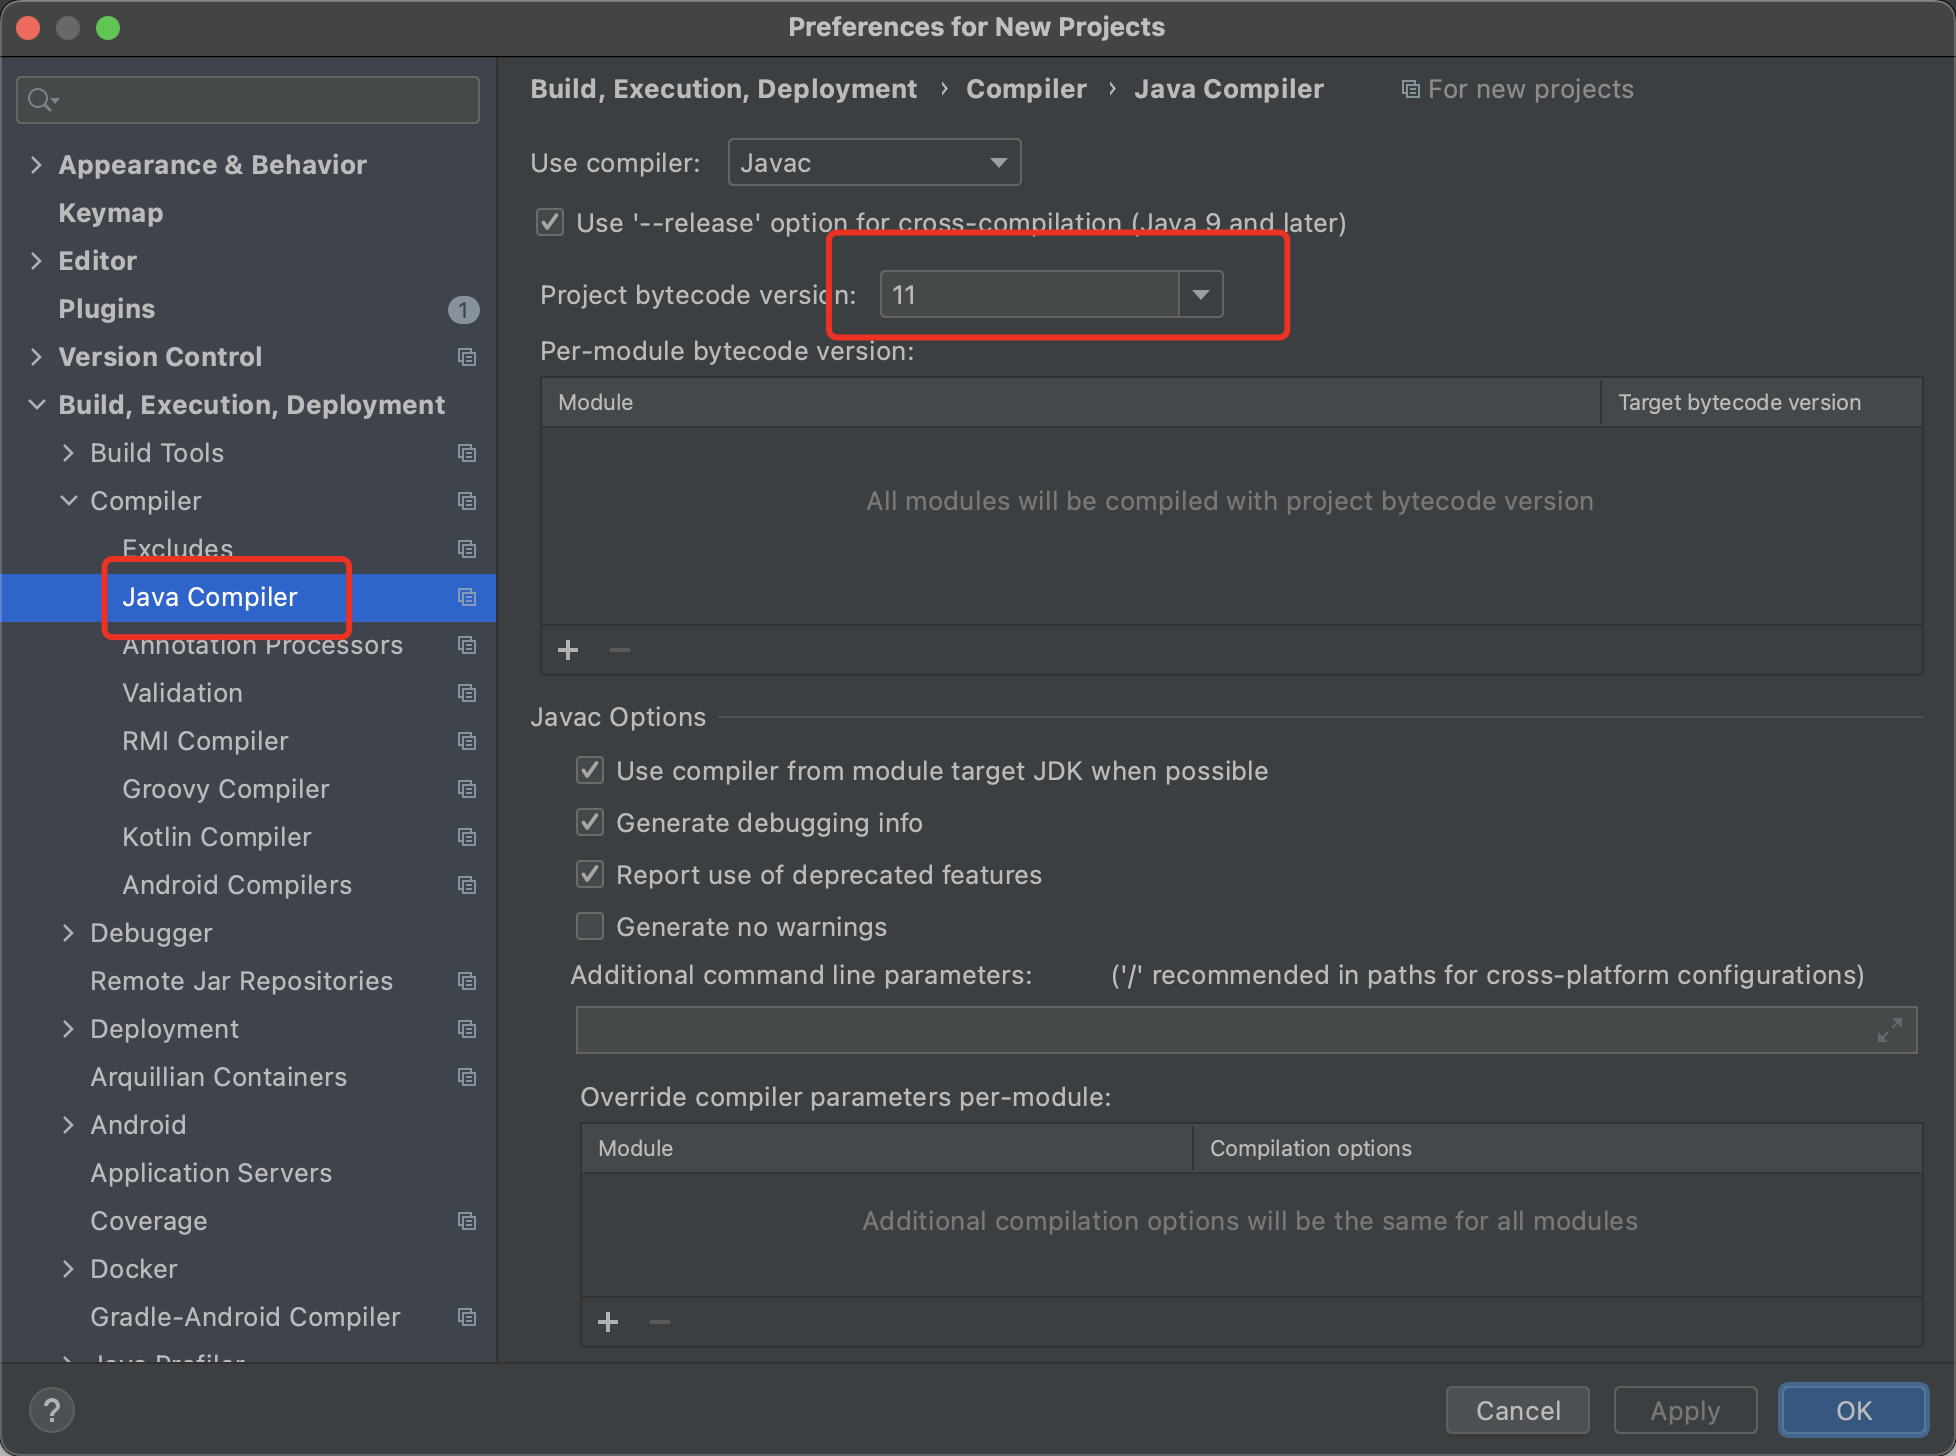
Task: Uncheck Use '--release' option for cross-compilation
Action: click(x=550, y=223)
